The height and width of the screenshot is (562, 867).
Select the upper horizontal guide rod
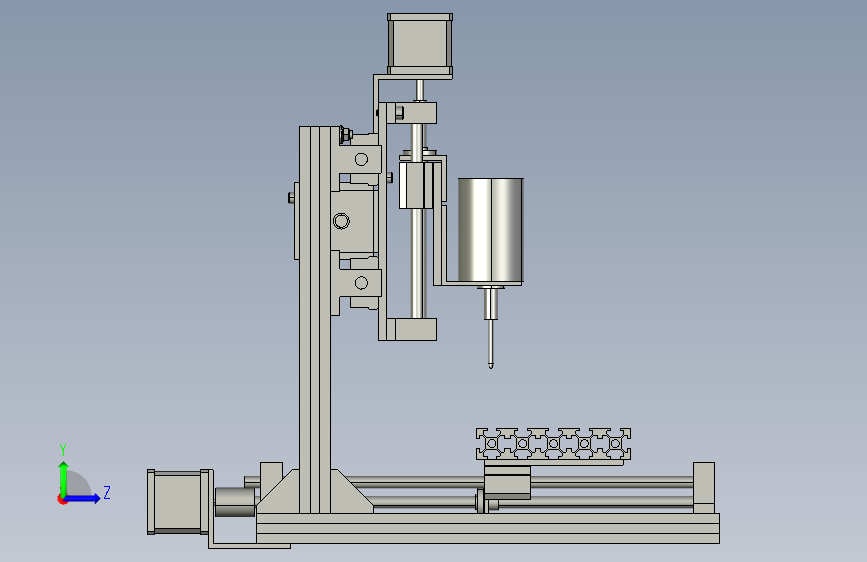(x=611, y=481)
